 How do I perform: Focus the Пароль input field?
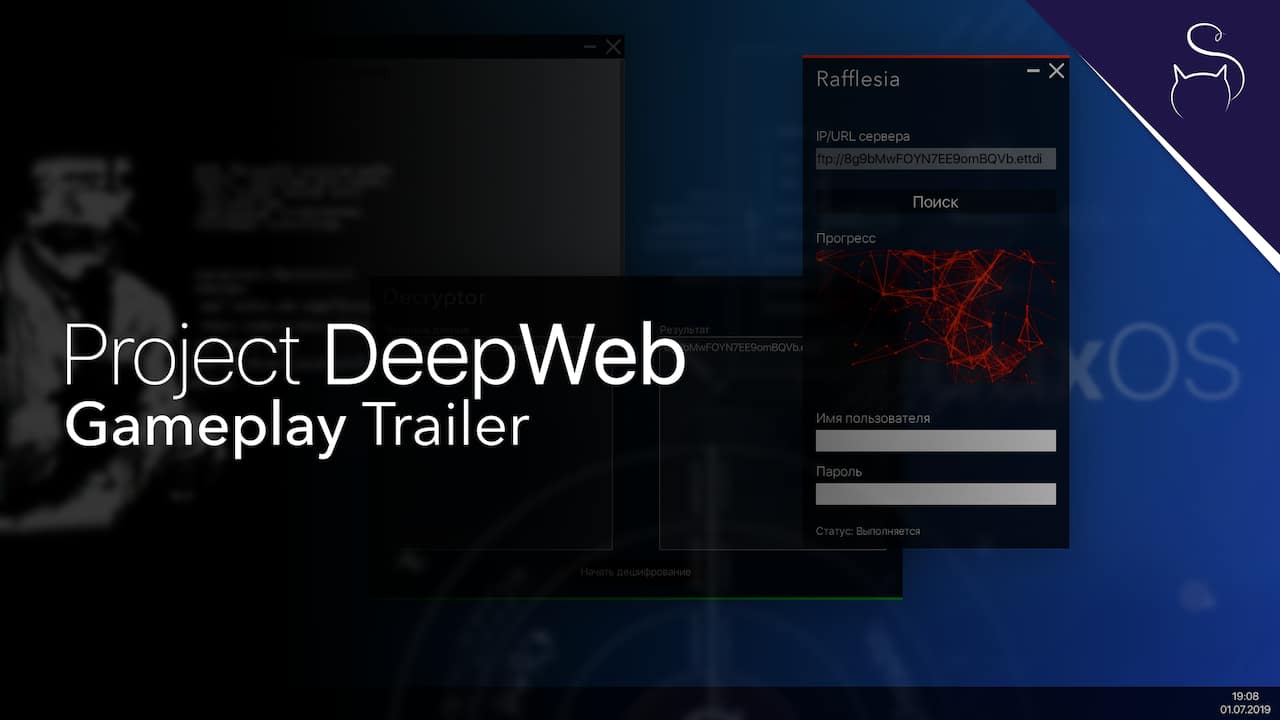(936, 494)
